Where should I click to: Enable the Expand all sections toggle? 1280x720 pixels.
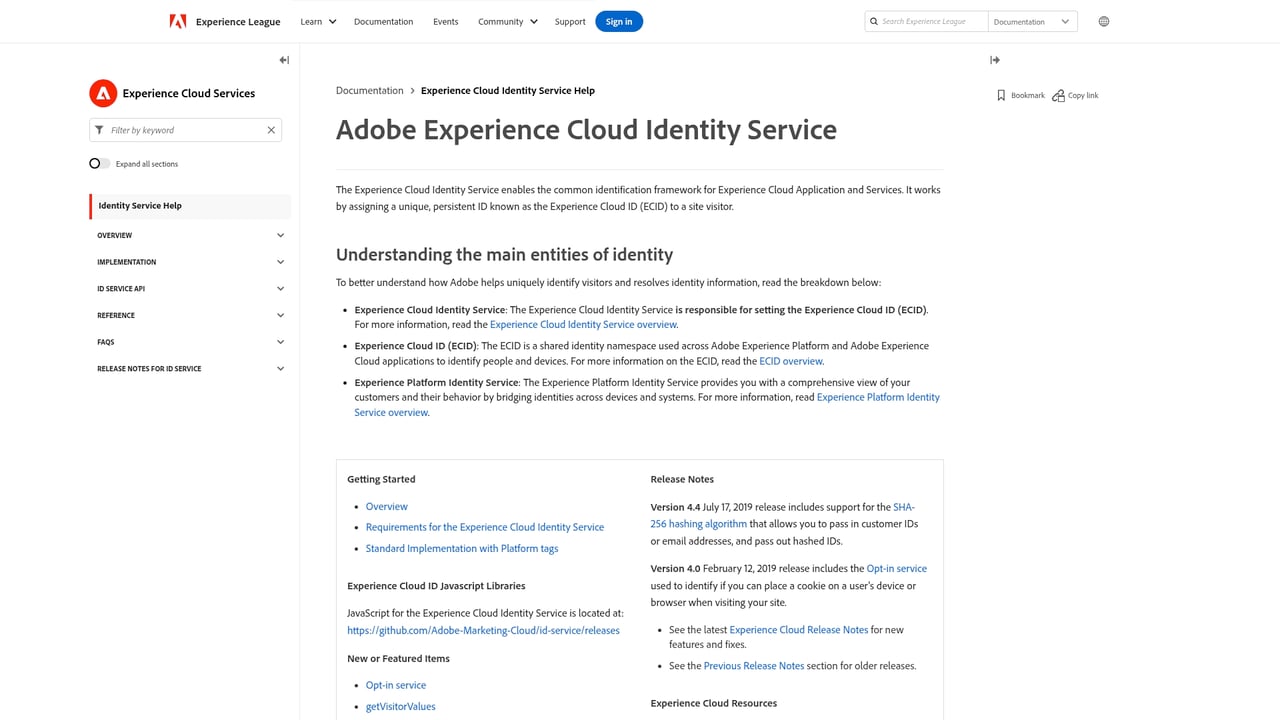click(99, 163)
